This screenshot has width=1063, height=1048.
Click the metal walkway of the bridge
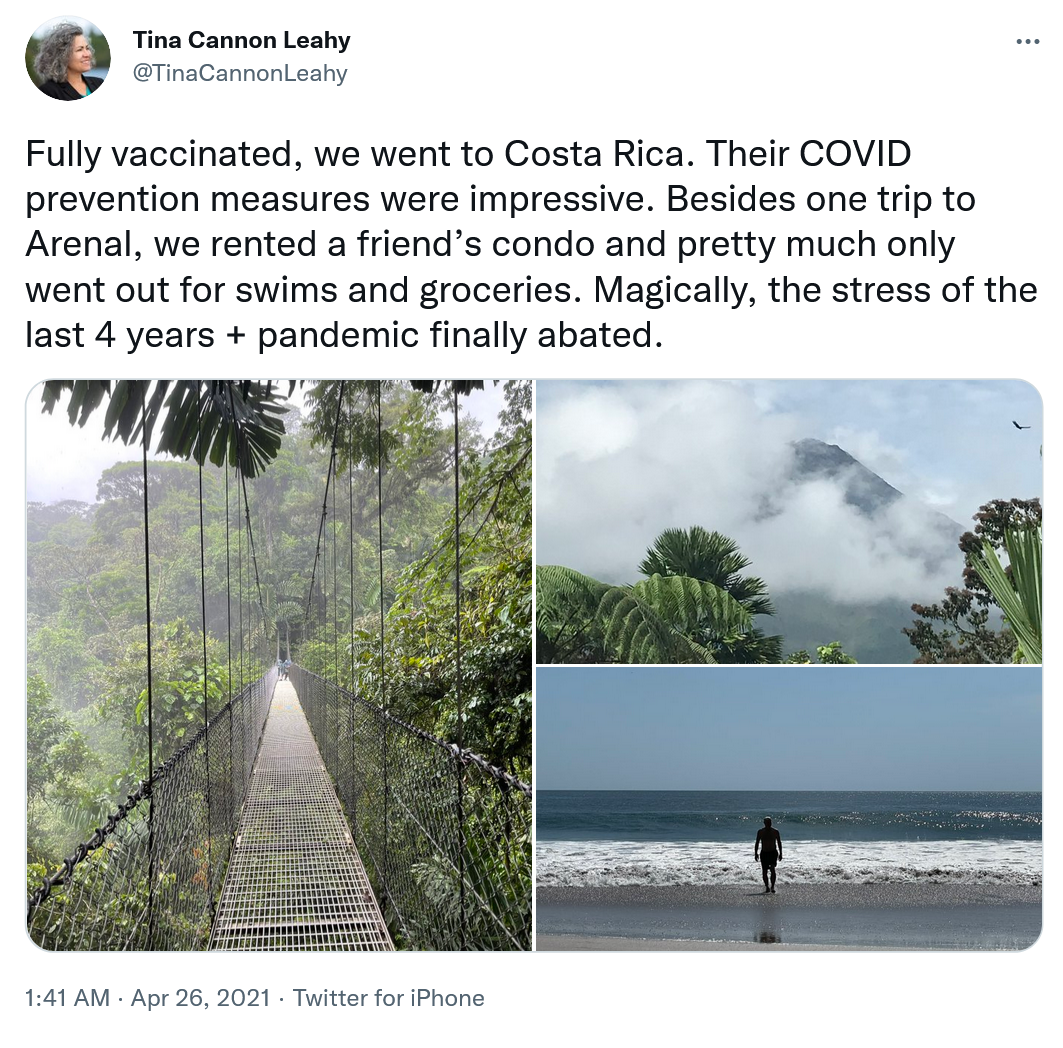click(x=298, y=850)
